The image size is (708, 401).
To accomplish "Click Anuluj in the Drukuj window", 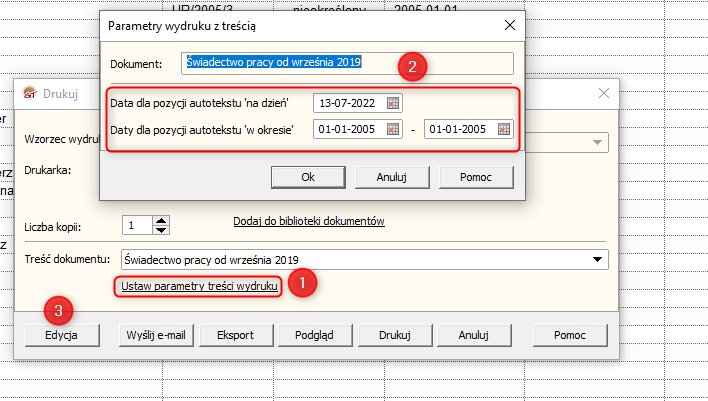I will [474, 335].
